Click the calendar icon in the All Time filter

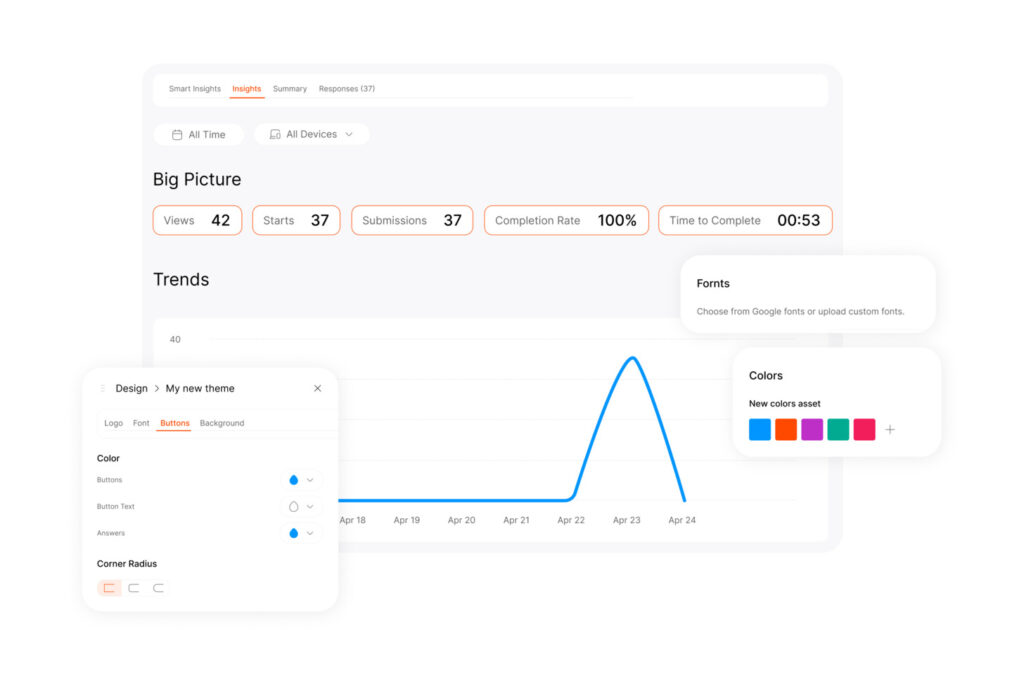coord(177,134)
